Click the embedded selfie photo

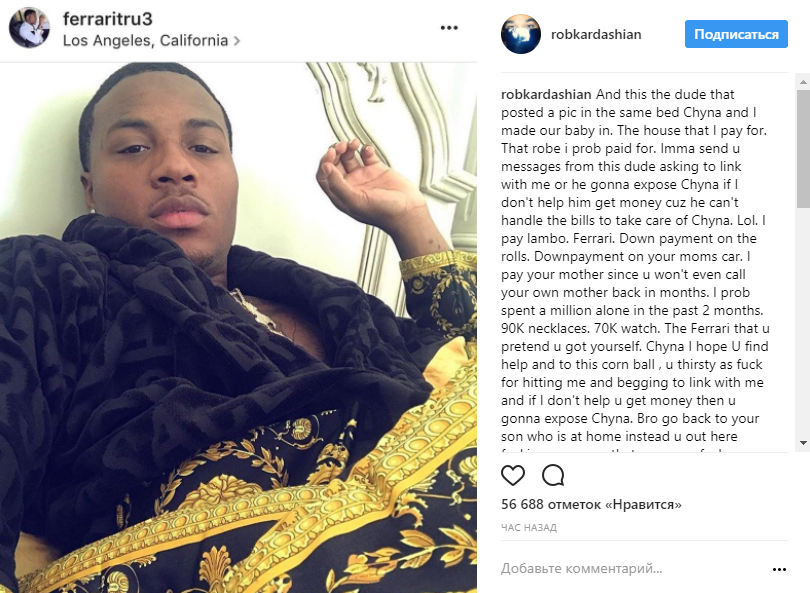pos(238,327)
